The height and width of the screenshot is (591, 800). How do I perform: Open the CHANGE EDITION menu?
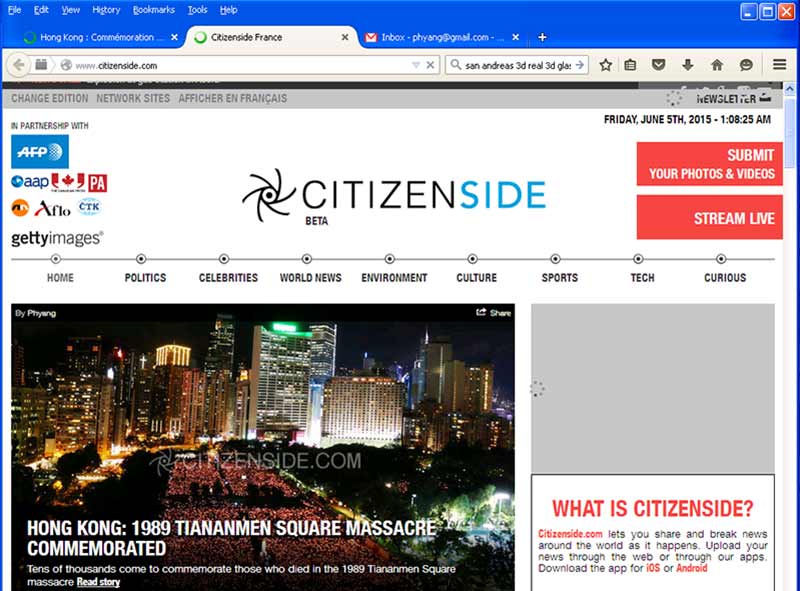(x=49, y=98)
